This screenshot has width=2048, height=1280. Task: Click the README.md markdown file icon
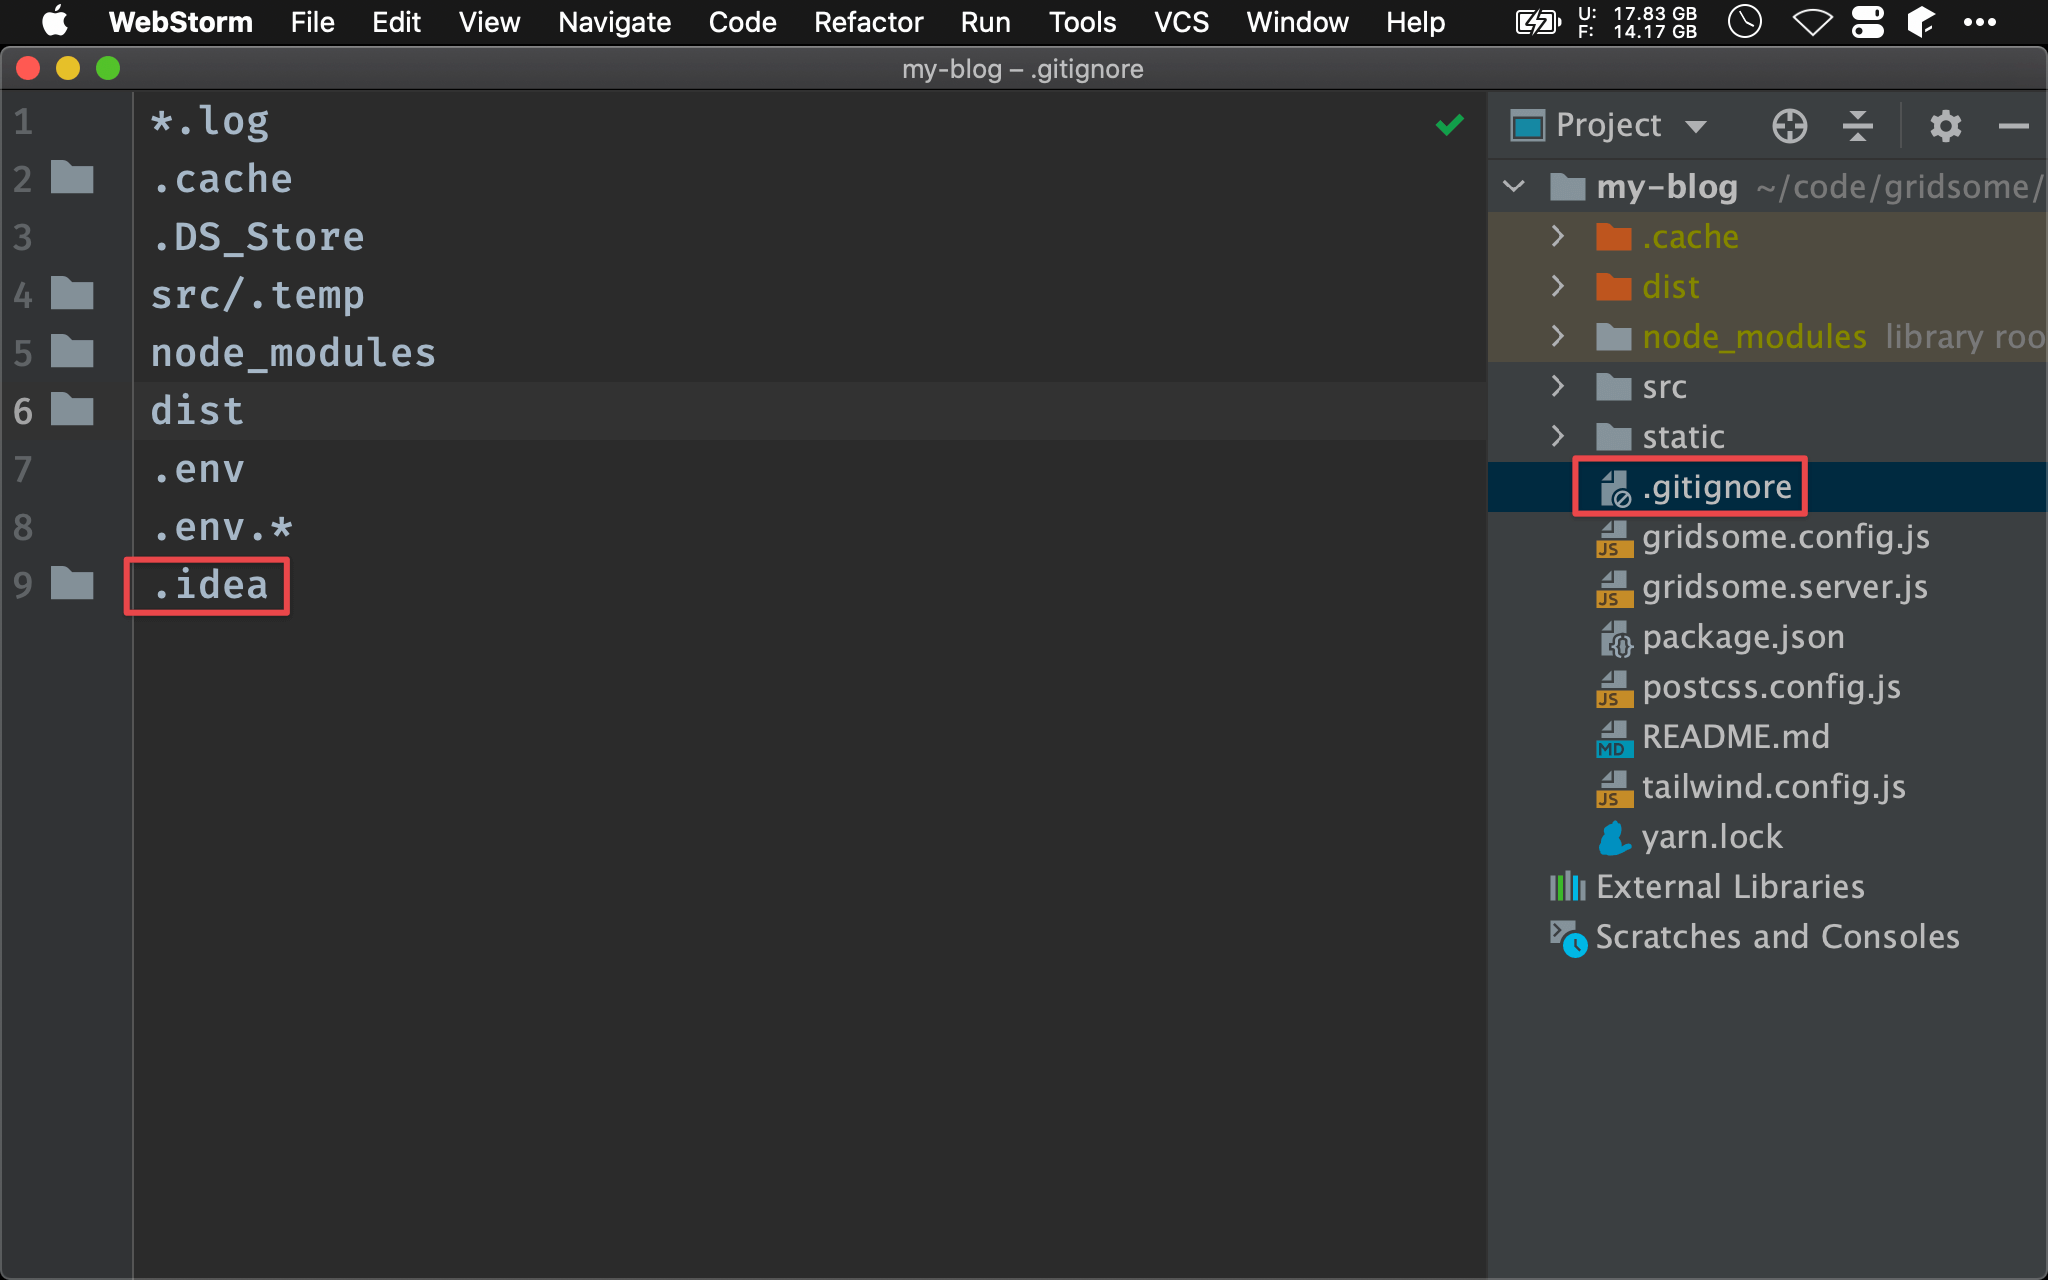pos(1613,738)
